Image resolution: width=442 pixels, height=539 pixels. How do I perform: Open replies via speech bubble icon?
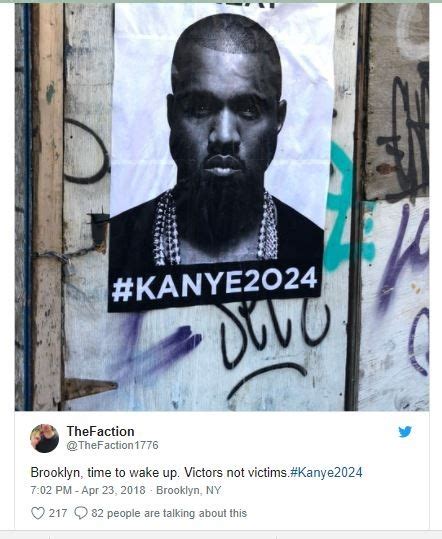(81, 513)
